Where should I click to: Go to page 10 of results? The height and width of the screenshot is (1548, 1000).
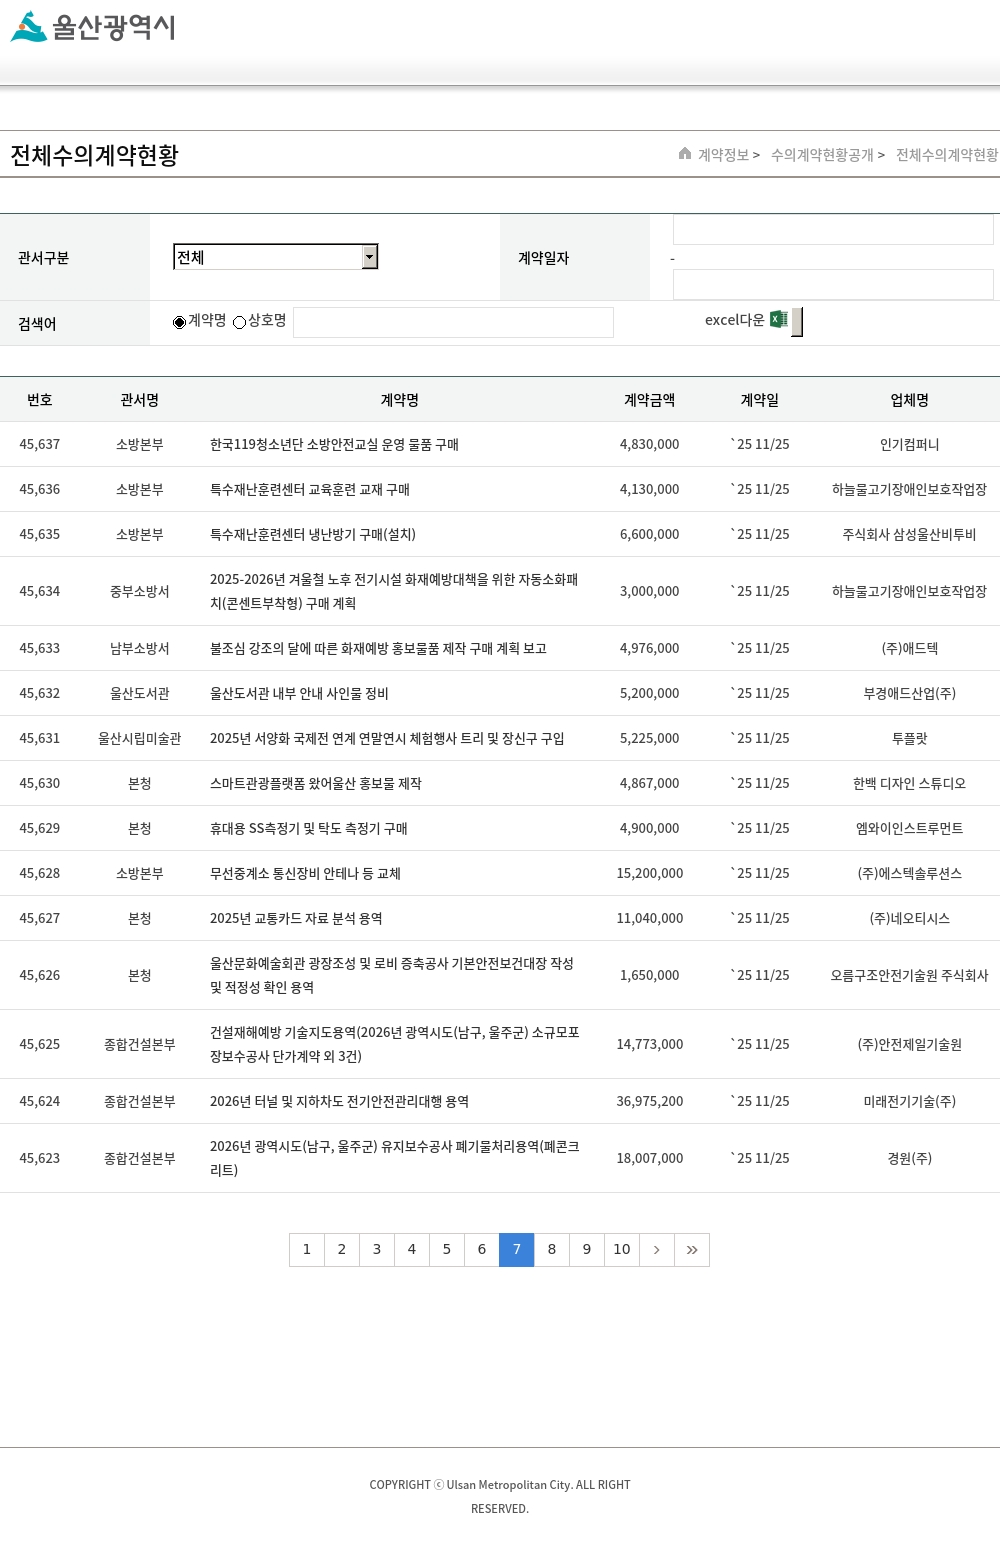(x=622, y=1249)
